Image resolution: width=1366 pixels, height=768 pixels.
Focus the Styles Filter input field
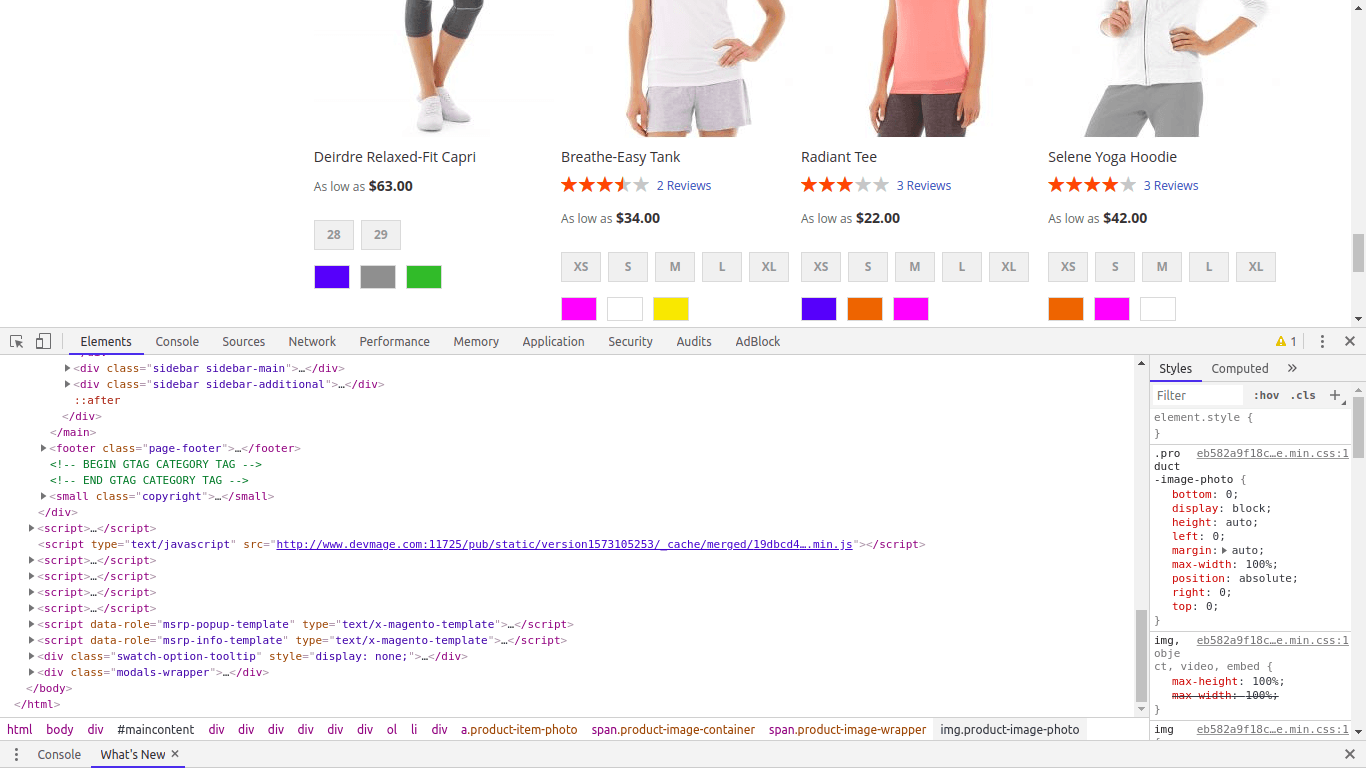coord(1198,395)
